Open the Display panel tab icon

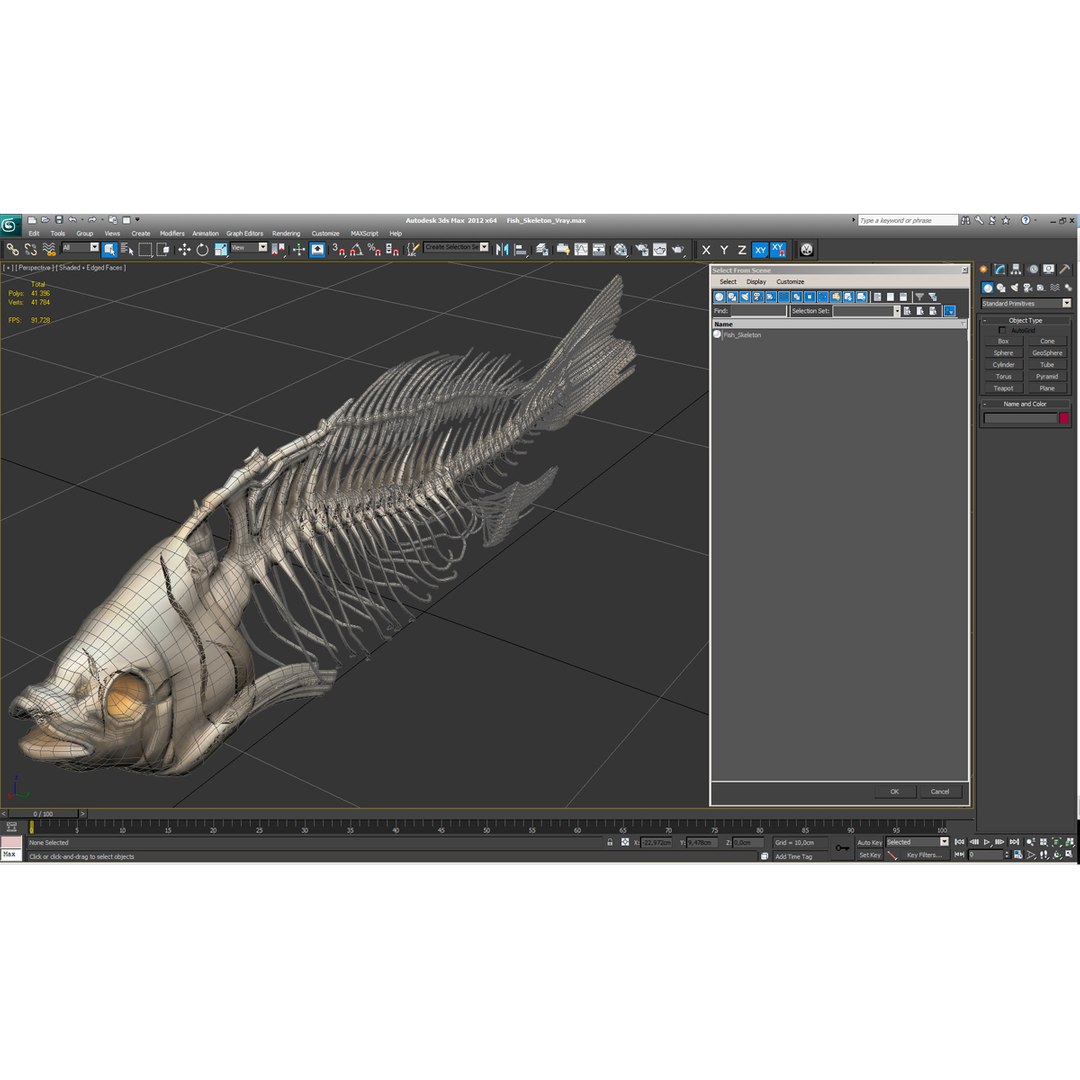1048,269
